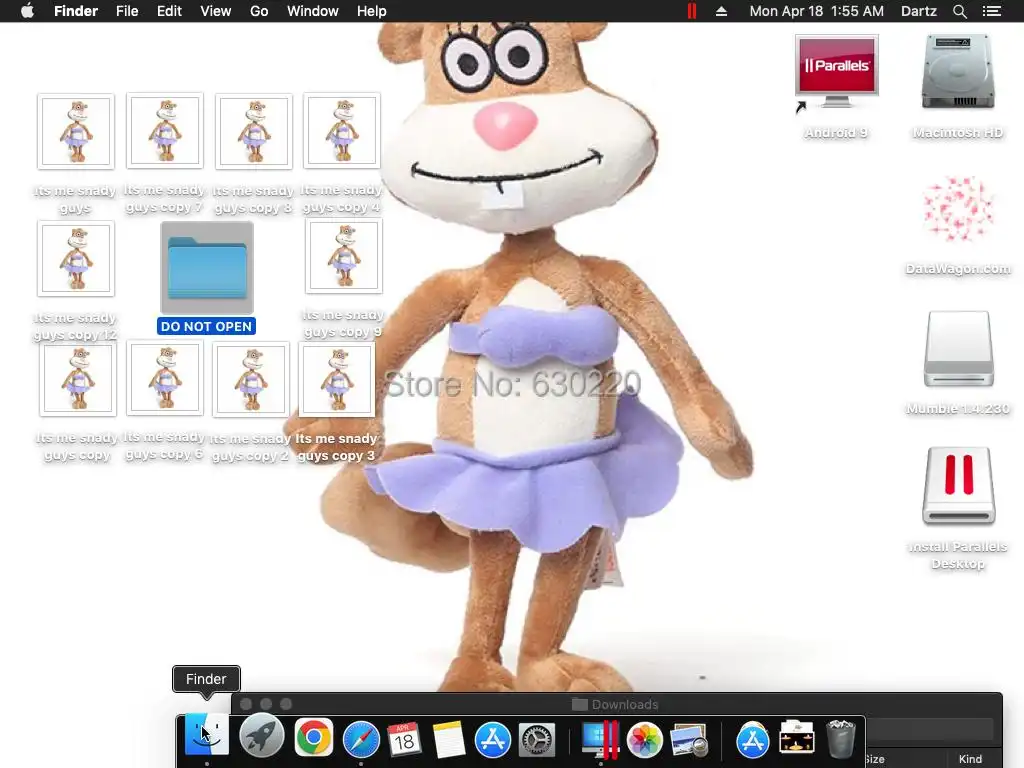1024x768 pixels.
Task: Open the Trash in Dock
Action: [x=840, y=739]
